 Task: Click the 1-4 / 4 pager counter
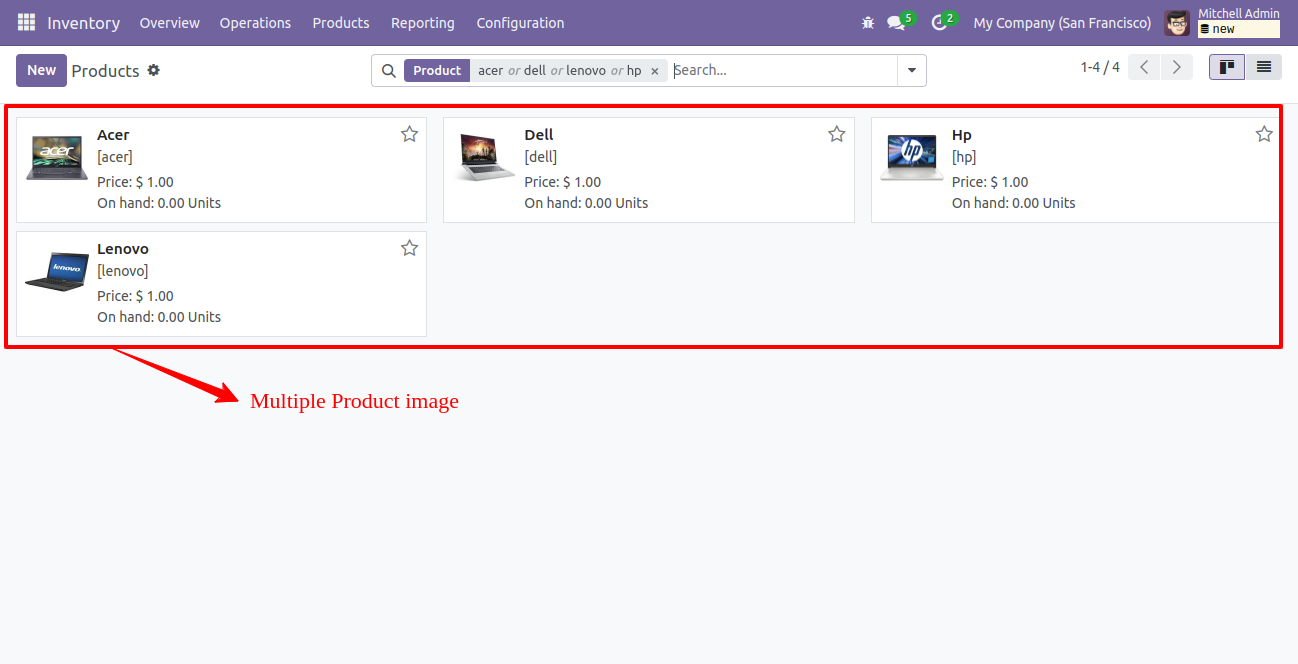[1100, 67]
